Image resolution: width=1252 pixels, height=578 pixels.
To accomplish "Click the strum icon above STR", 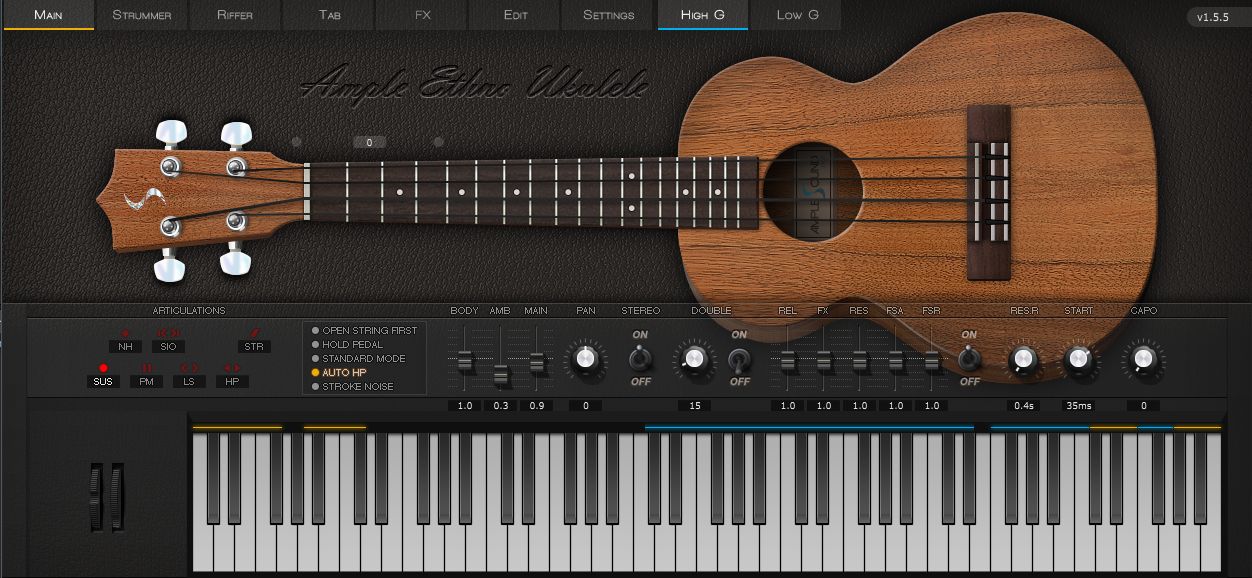I will point(254,333).
